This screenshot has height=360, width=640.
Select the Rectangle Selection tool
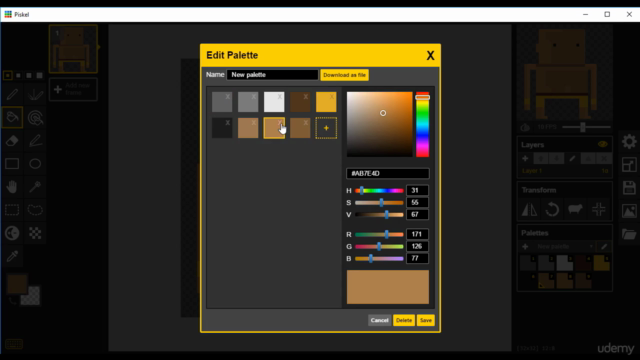coord(12,210)
